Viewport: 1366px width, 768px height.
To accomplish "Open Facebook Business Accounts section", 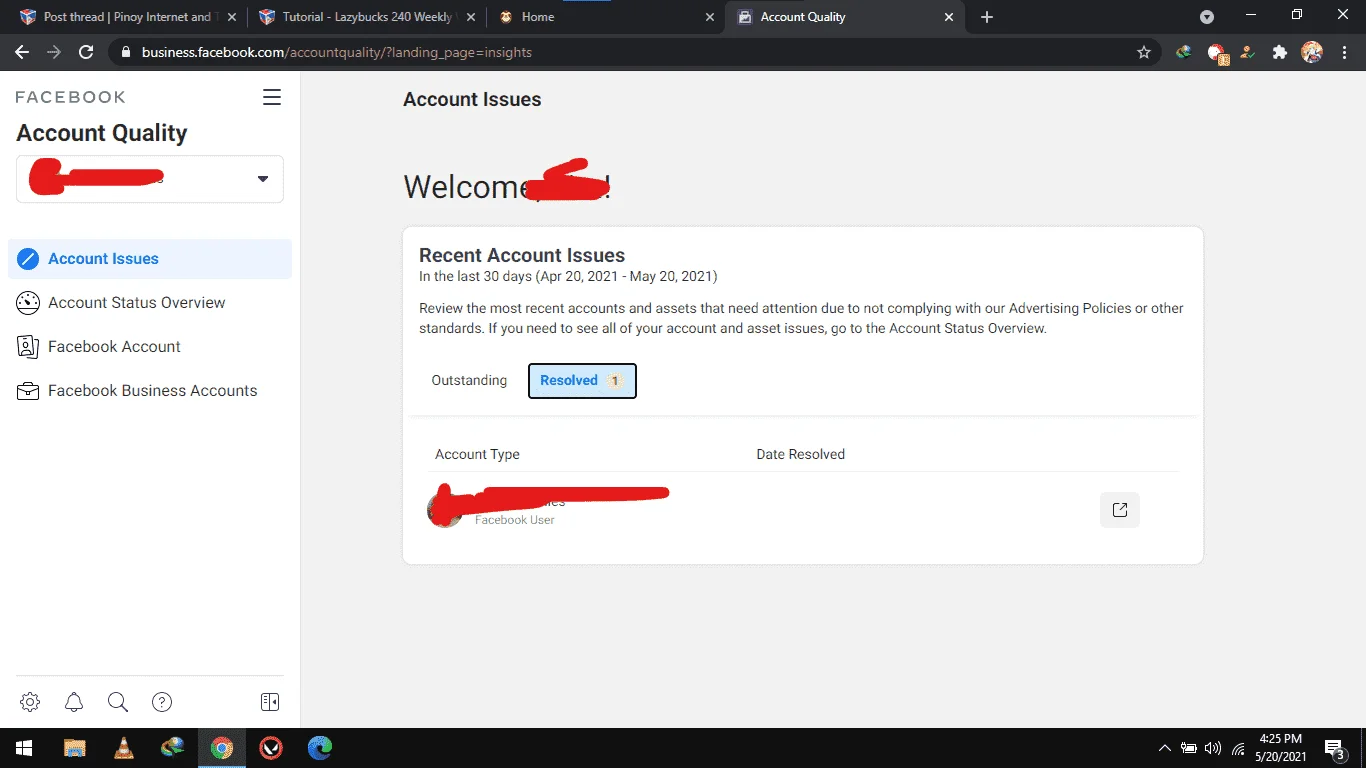I will coord(150,391).
